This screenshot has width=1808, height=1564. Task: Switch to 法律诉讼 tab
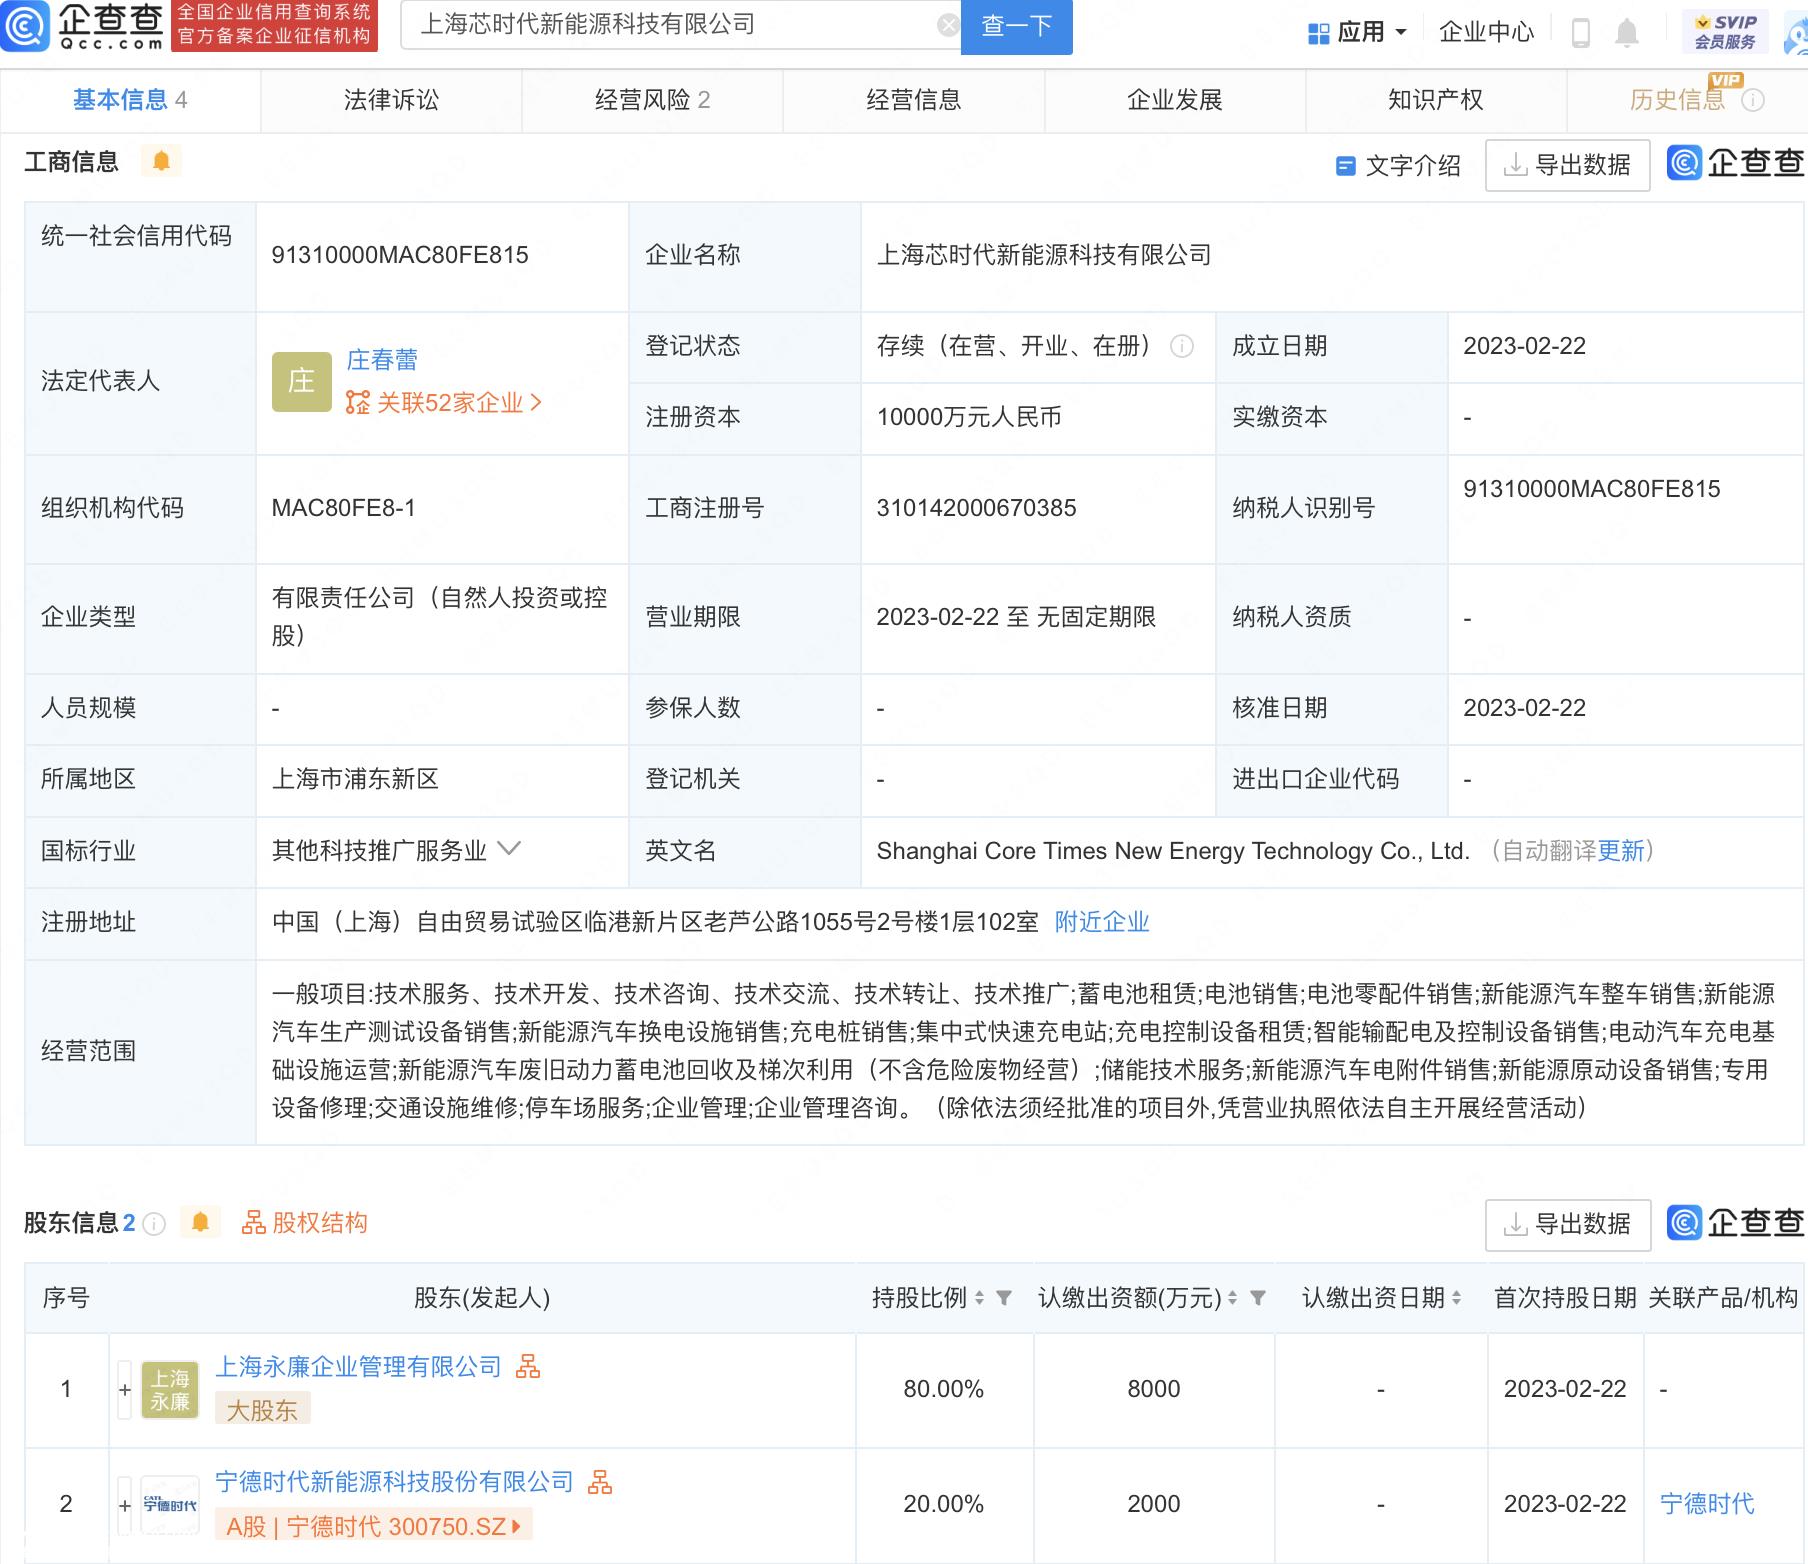[x=392, y=100]
